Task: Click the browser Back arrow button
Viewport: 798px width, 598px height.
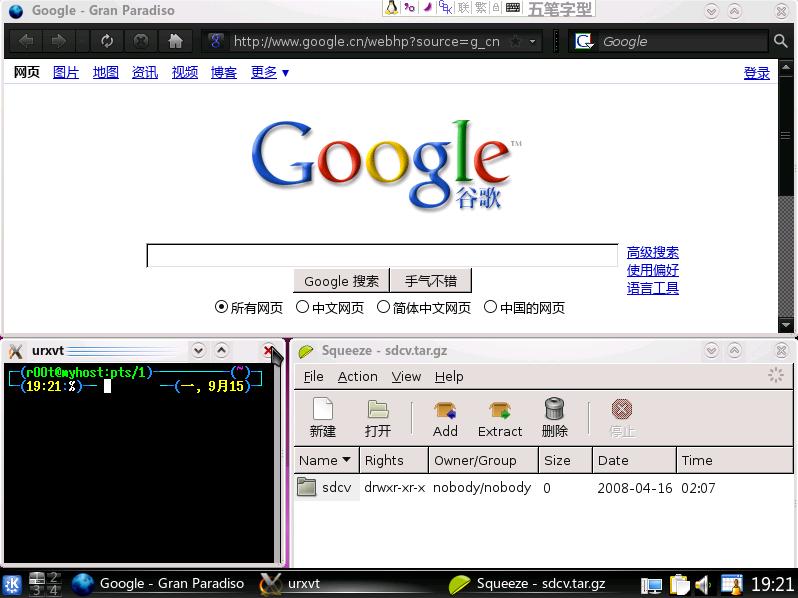Action: coord(26,41)
